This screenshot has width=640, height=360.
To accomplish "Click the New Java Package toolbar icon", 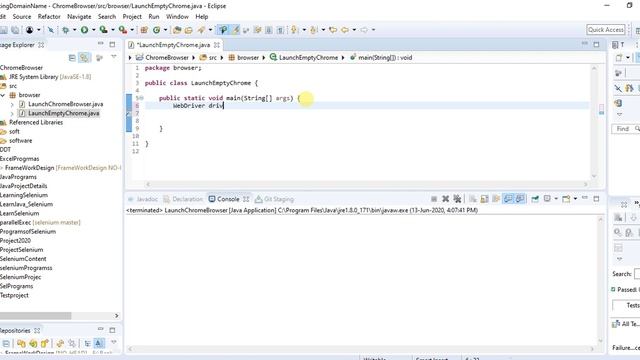I will [x=144, y=30].
